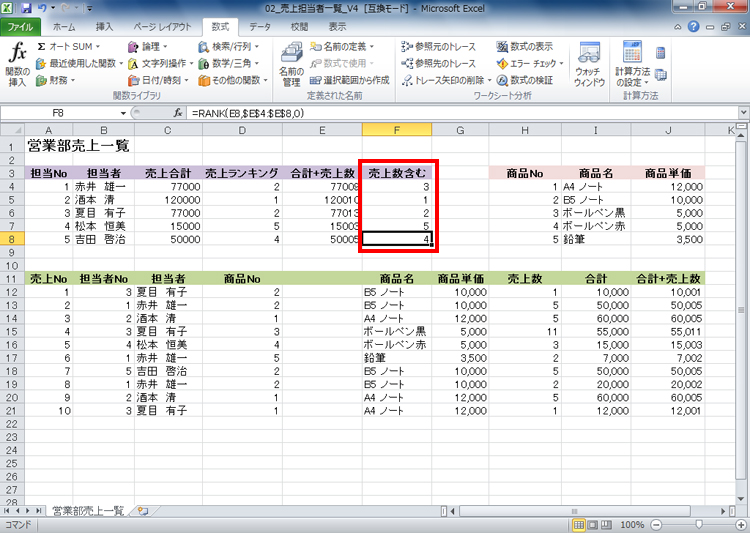The width and height of the screenshot is (750, 533).
Task: Switch to the Insert (挿入) tab
Action: 104,27
